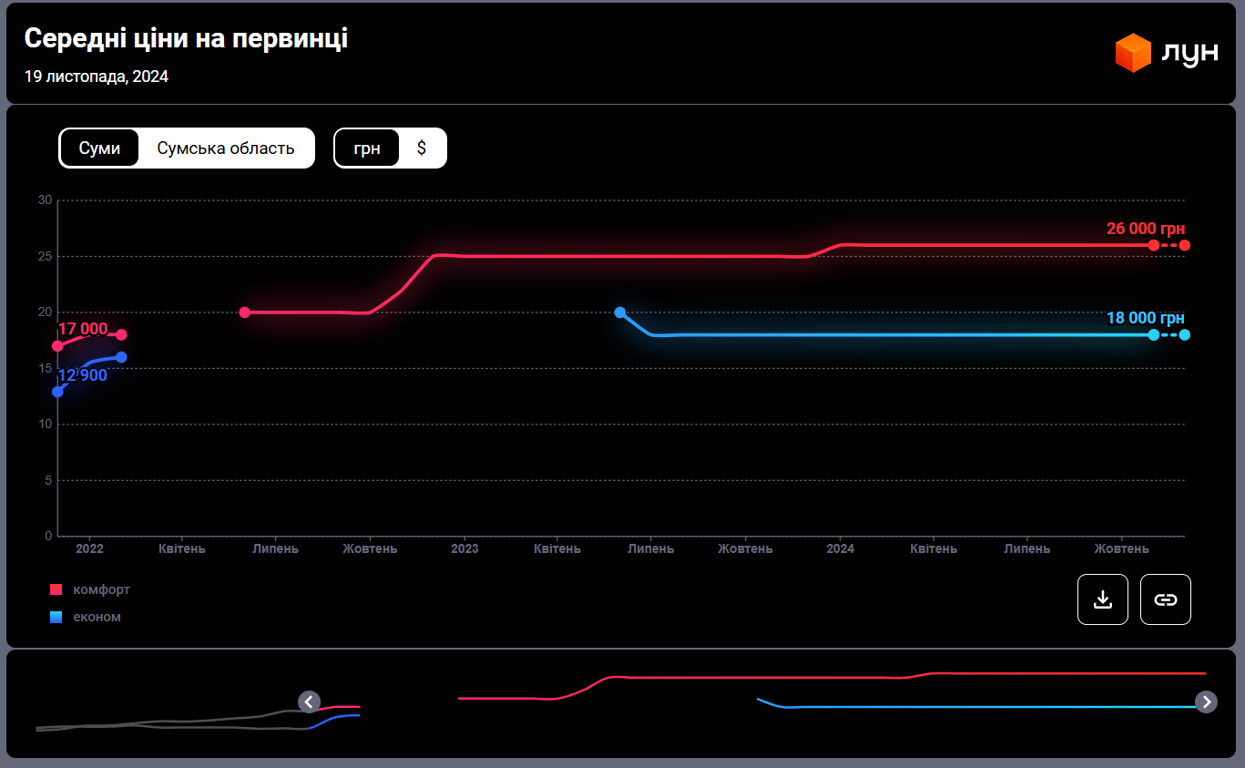Click the red комфорт legend swatch
Viewport: 1245px width, 768px height.
(56, 590)
